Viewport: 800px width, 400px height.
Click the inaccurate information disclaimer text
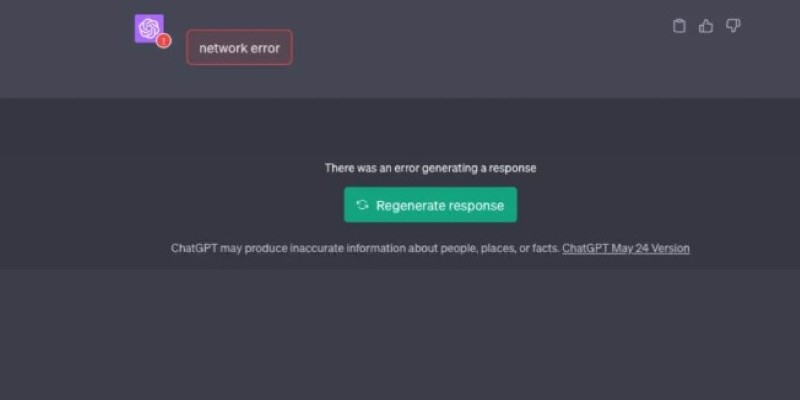365,248
